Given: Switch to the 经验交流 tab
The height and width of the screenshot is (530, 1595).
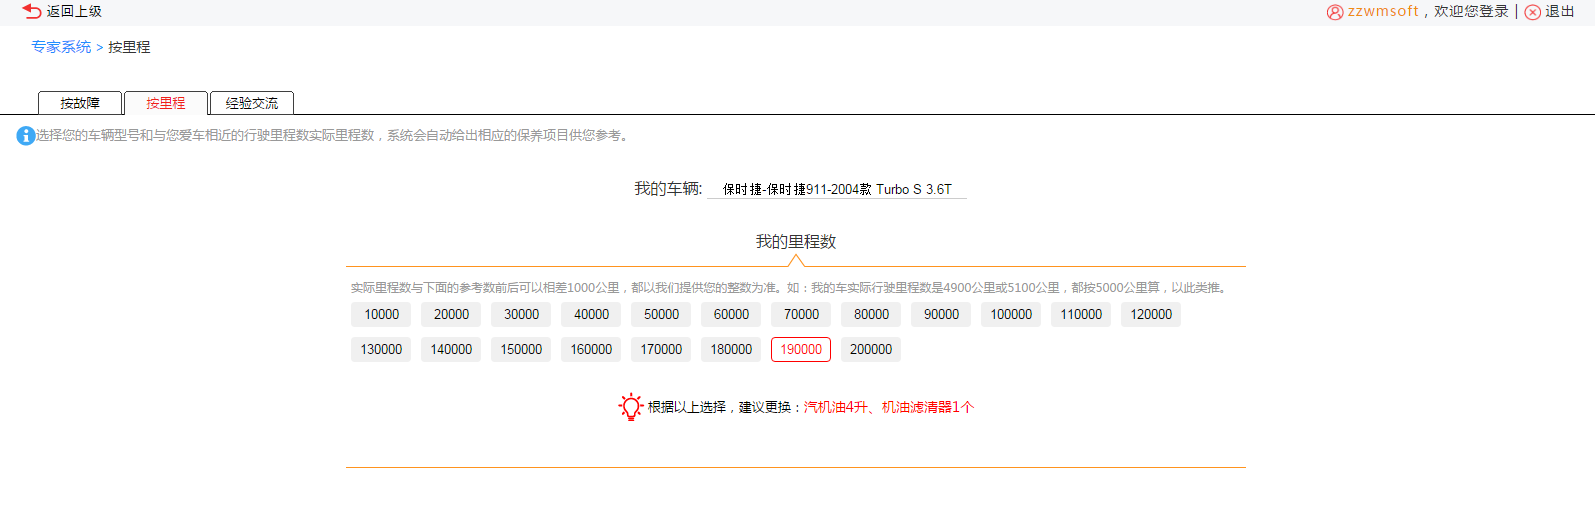Looking at the screenshot, I should [252, 103].
